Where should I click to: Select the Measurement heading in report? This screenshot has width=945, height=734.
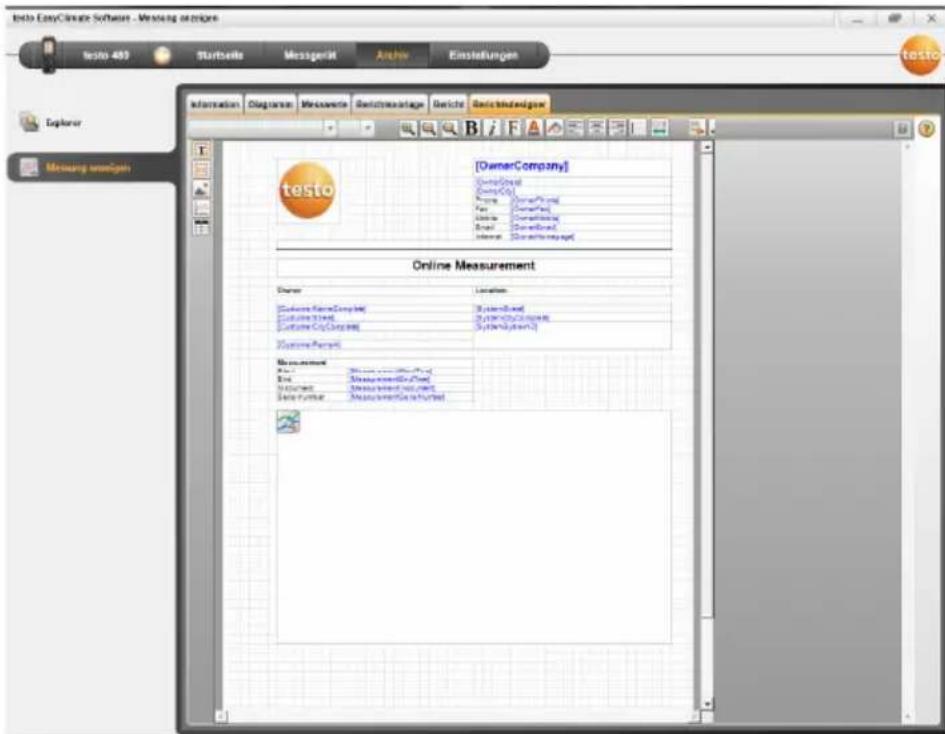[x=301, y=363]
